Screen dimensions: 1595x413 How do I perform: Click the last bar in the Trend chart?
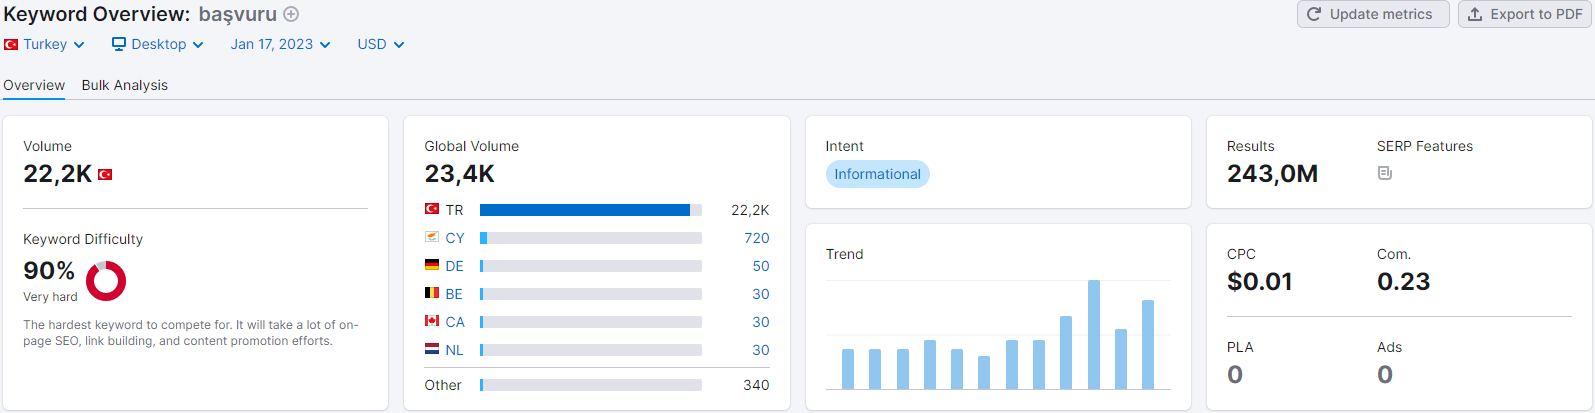point(1148,344)
